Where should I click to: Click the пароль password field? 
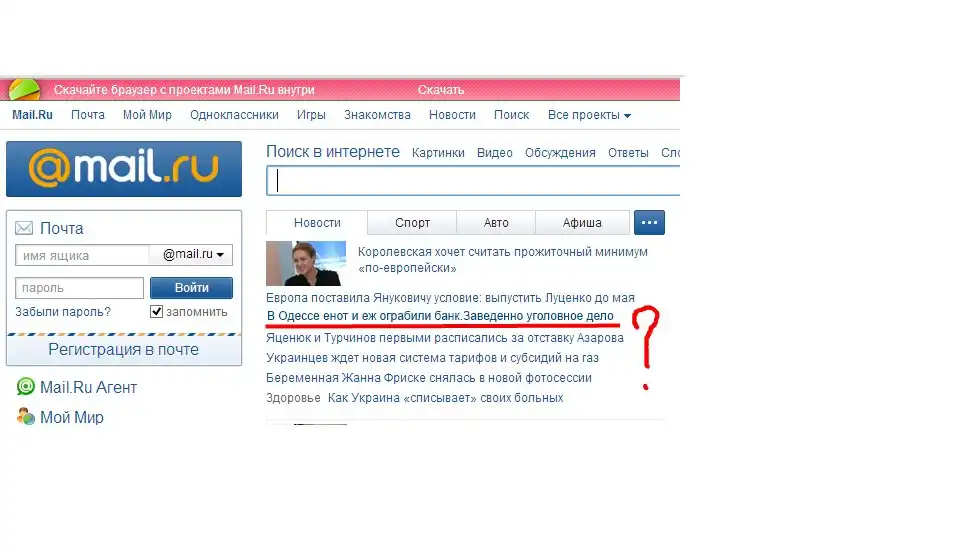point(80,288)
